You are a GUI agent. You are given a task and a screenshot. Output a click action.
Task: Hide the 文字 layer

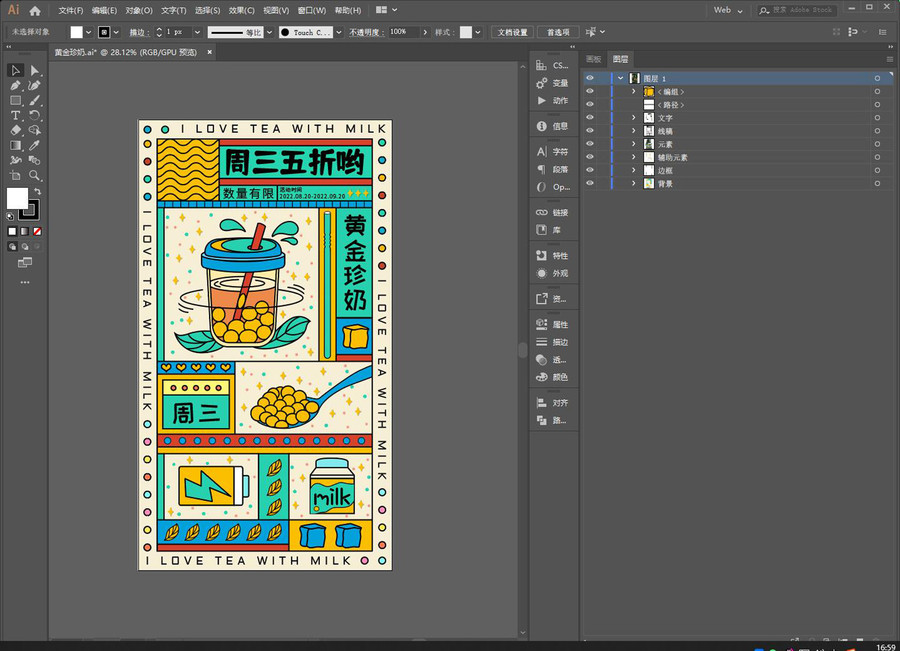[x=589, y=118]
